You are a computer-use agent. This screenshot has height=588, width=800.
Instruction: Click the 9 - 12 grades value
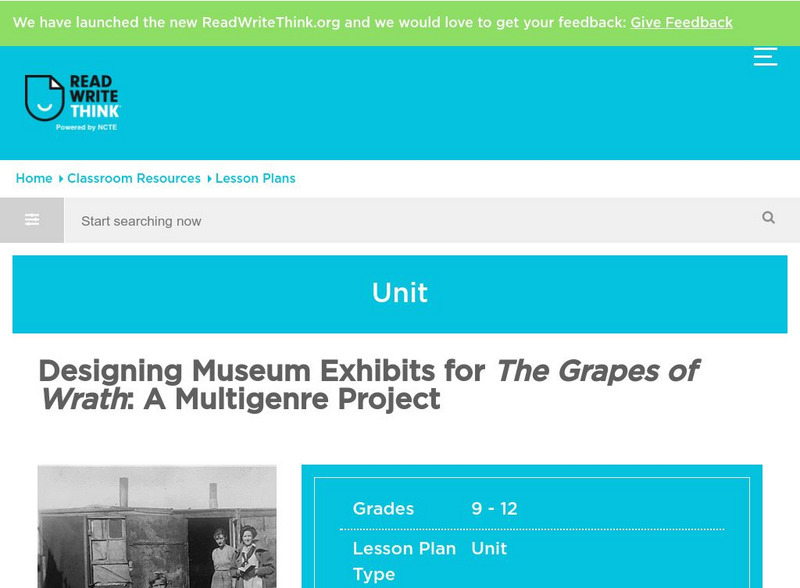coord(494,509)
